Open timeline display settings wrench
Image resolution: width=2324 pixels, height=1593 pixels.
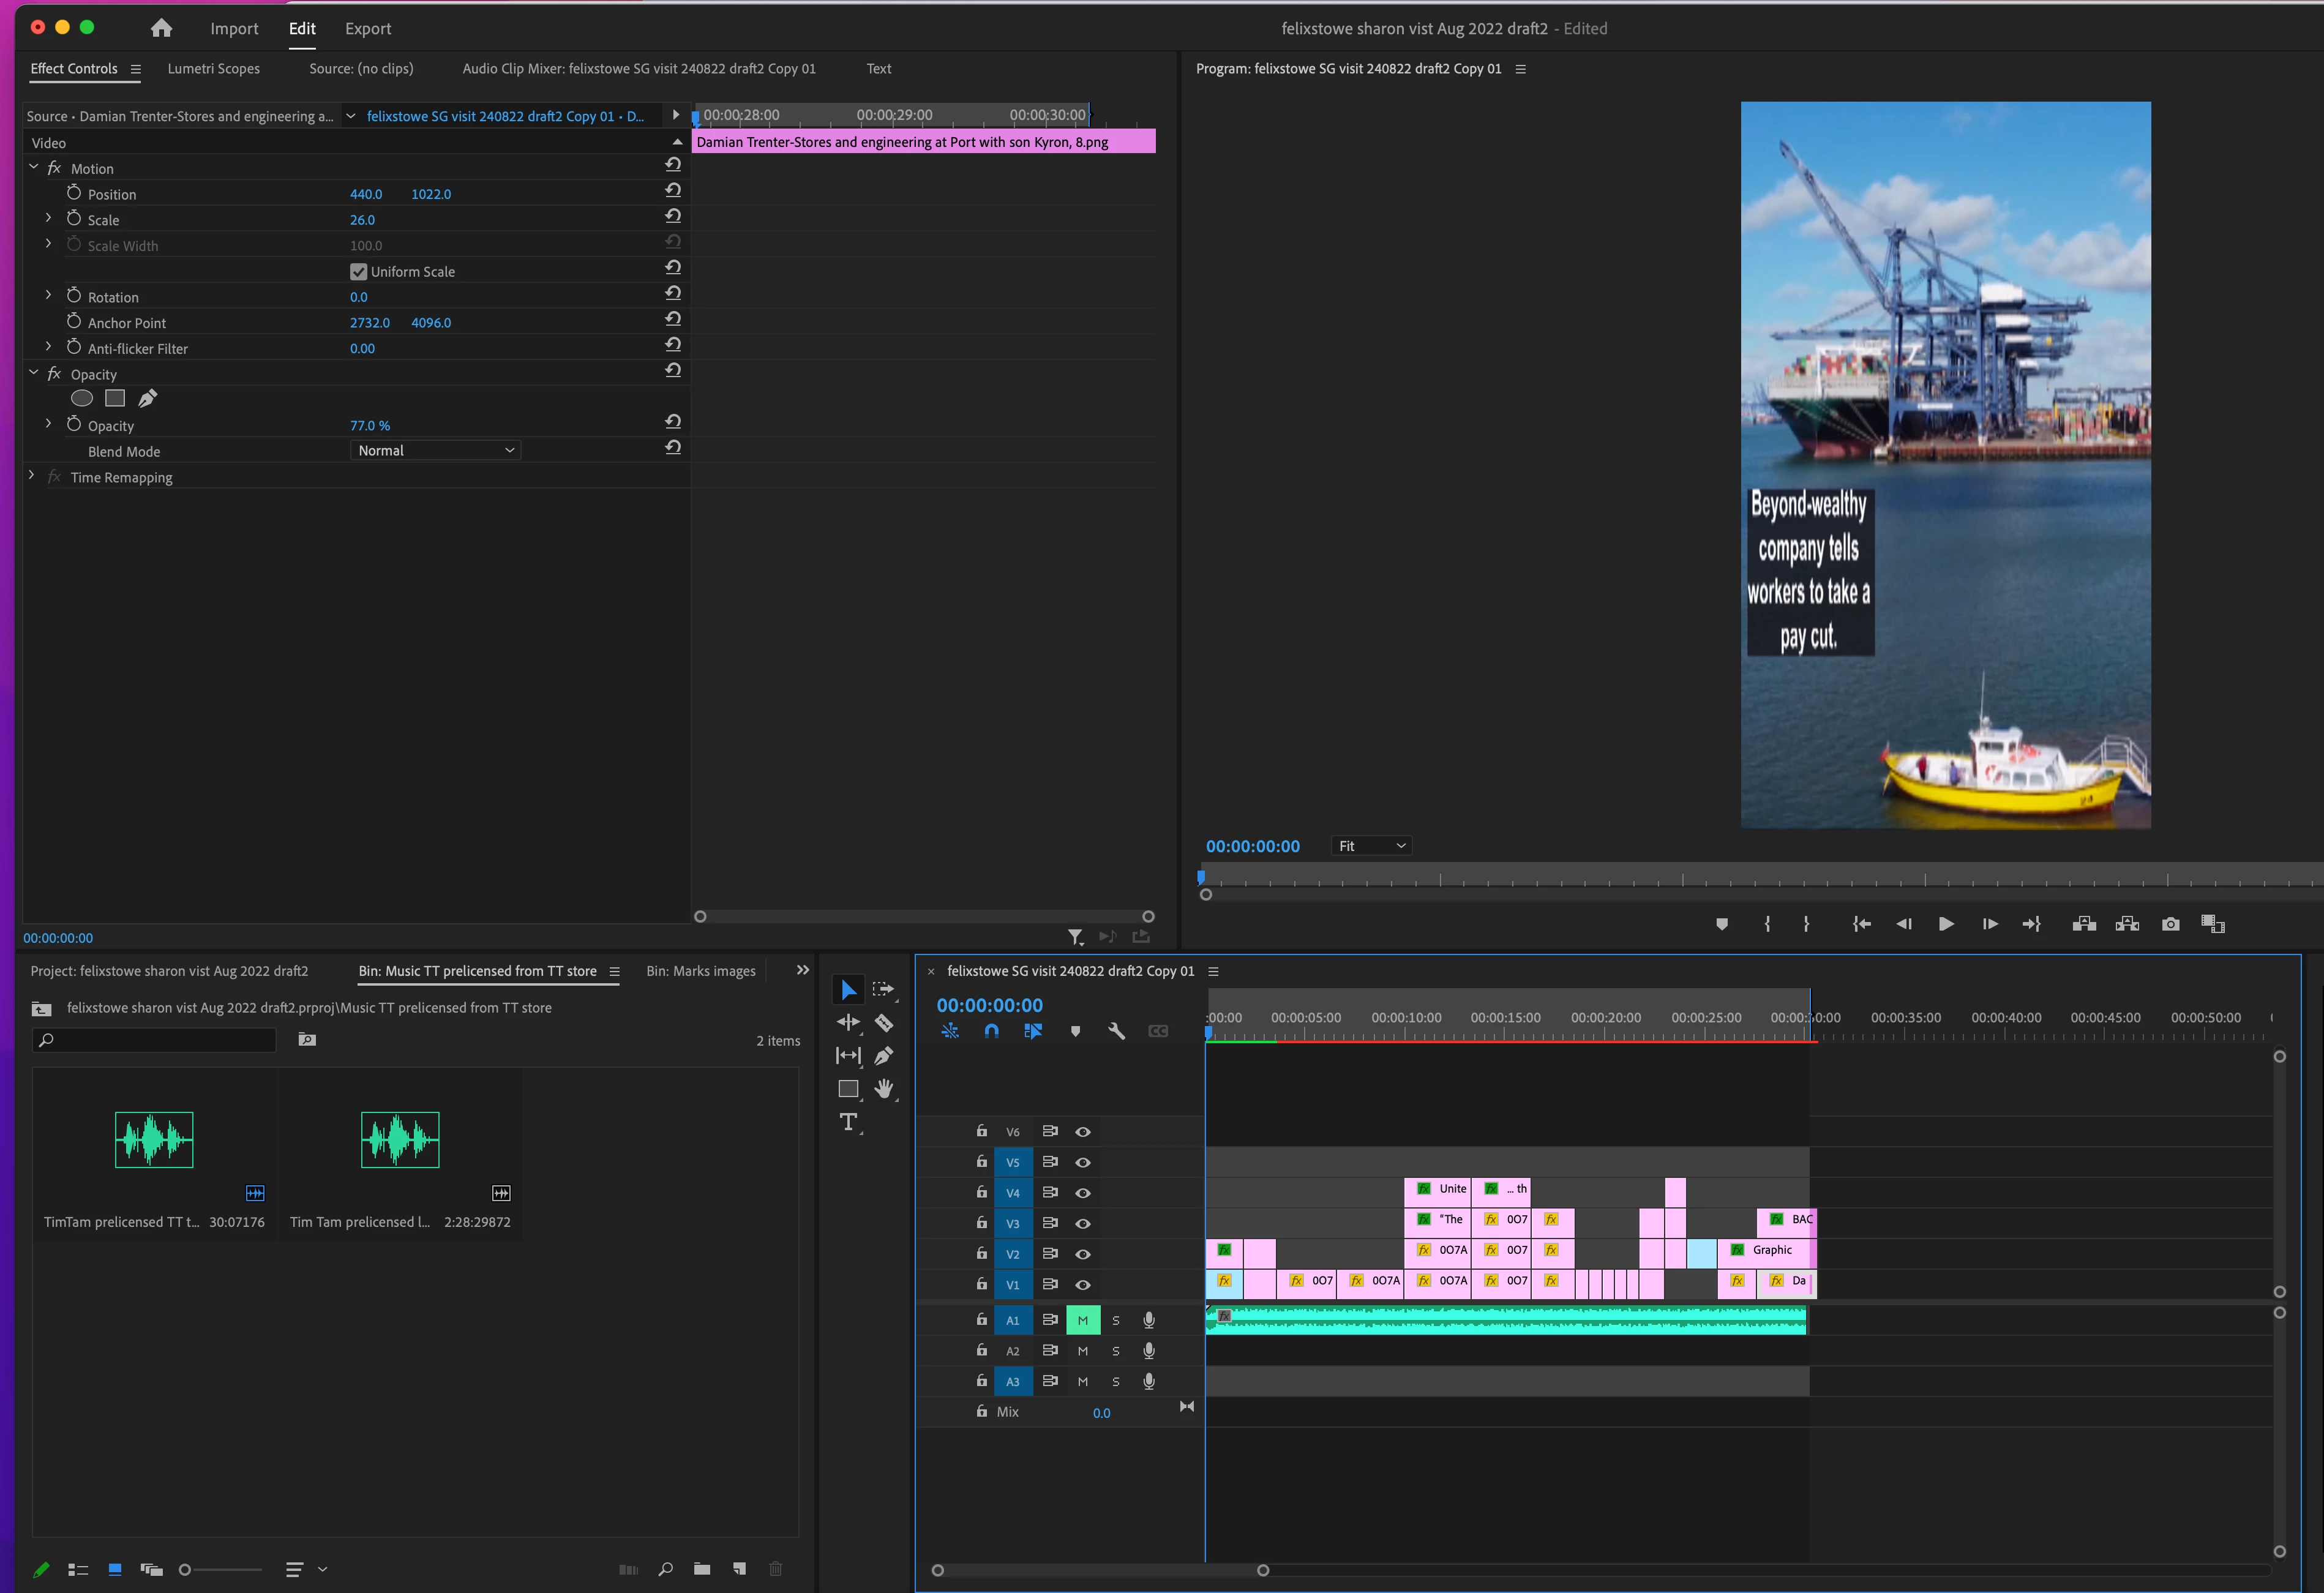click(1116, 1031)
